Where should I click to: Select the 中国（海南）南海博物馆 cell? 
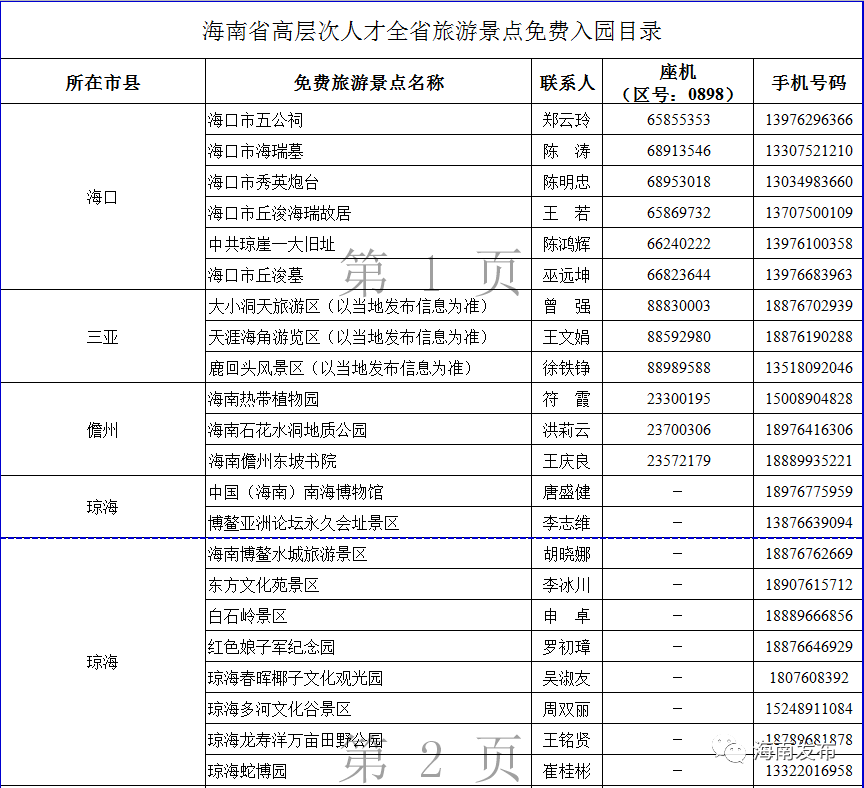pyautogui.click(x=369, y=491)
